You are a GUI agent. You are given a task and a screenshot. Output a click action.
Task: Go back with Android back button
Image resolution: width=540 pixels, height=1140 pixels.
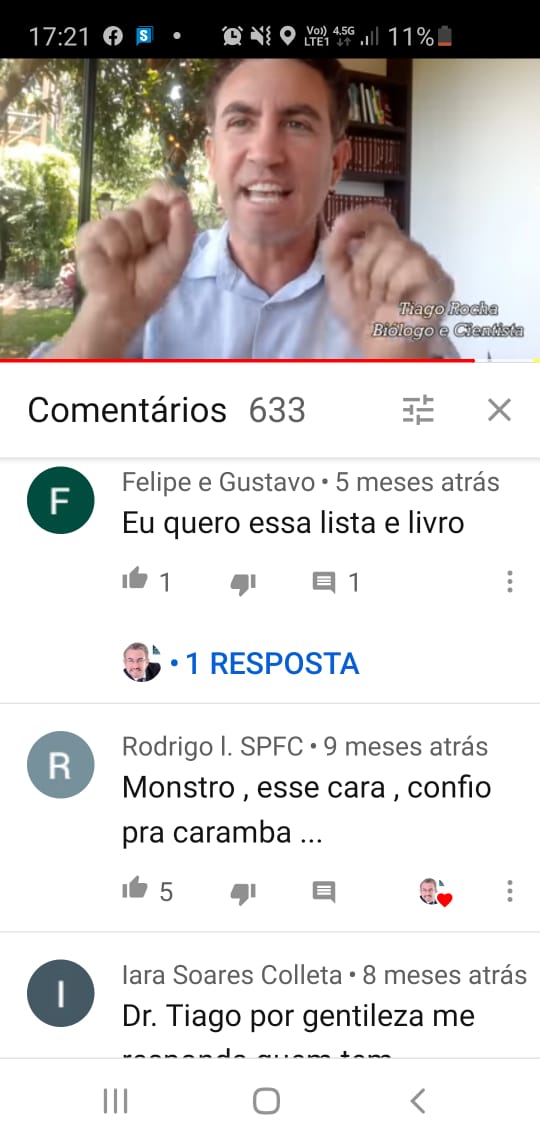(418, 1101)
